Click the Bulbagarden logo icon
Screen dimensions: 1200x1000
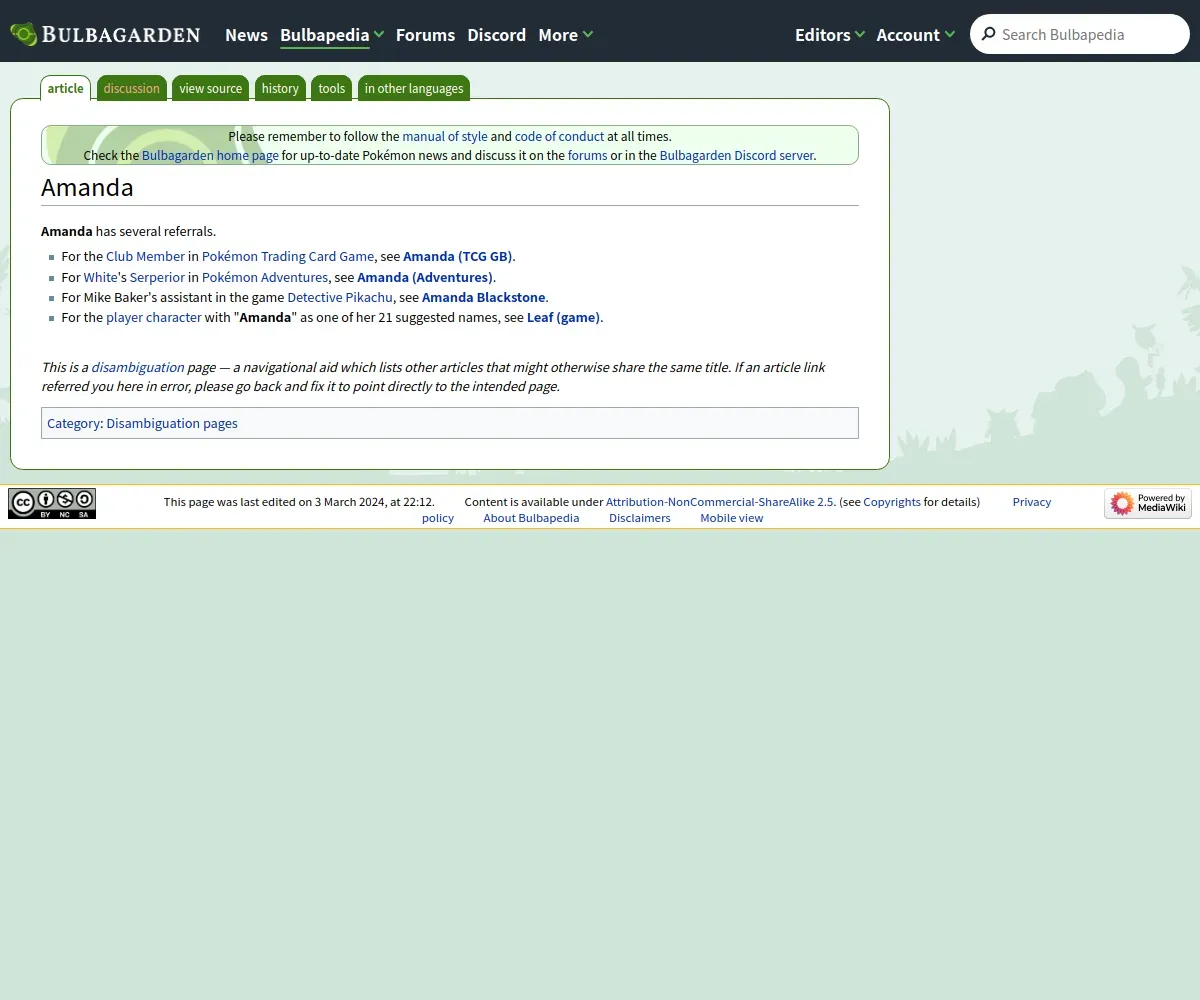tap(24, 34)
